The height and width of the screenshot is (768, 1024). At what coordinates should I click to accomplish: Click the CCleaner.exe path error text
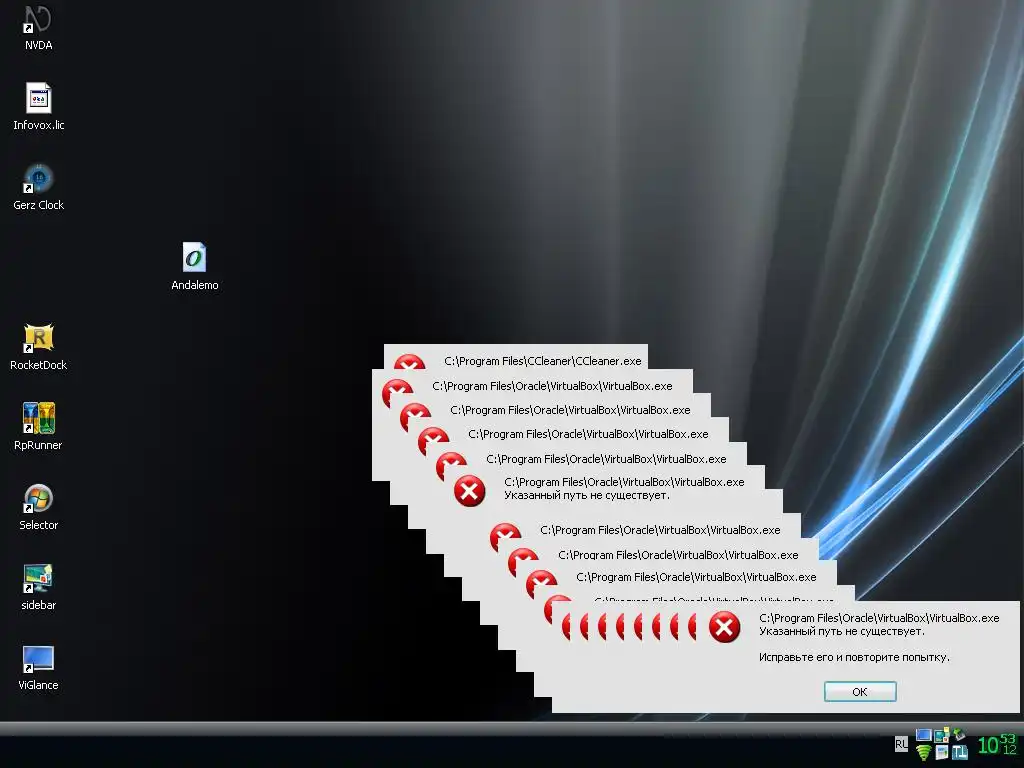(x=543, y=361)
